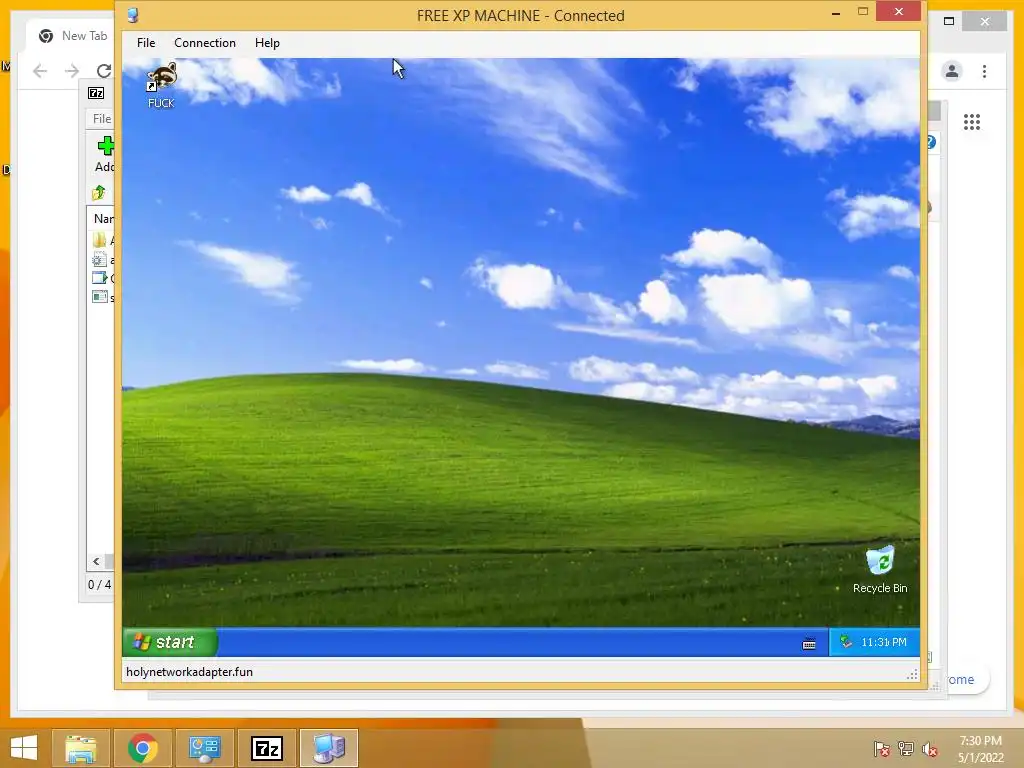1024x768 pixels.
Task: Select the New Tab tab in Chrome
Action: click(x=73, y=36)
